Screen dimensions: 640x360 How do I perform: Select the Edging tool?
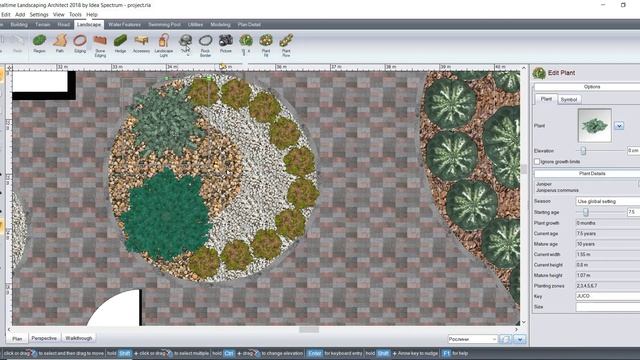(80, 44)
